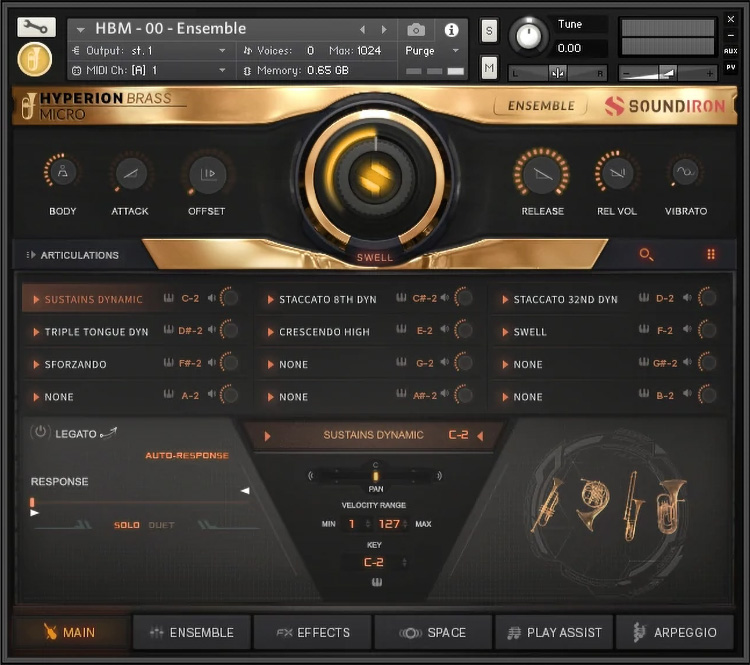
Task: Enable the Legato power button
Action: (40, 432)
